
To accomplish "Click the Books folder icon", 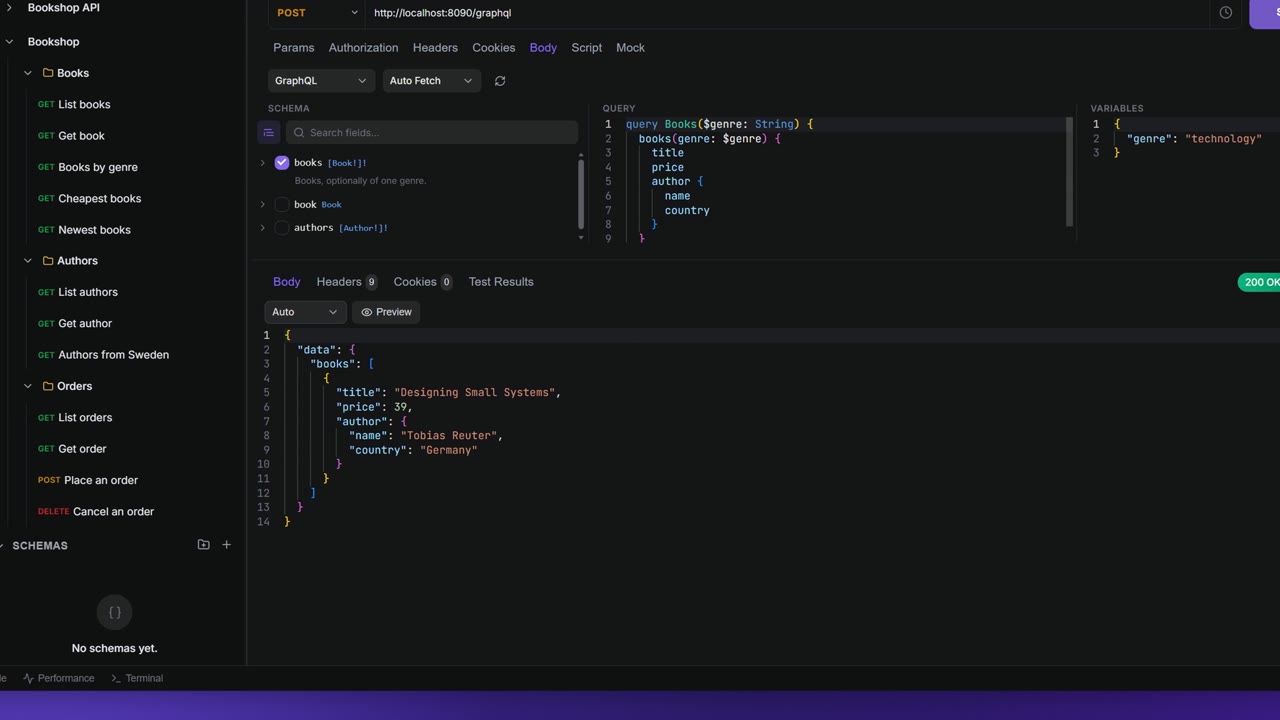I will tap(48, 73).
